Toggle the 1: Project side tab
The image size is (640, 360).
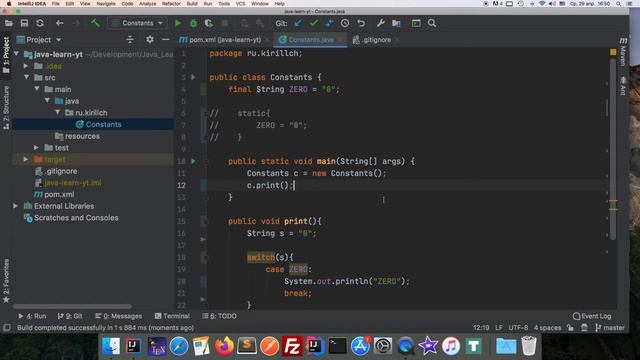[x=6, y=55]
